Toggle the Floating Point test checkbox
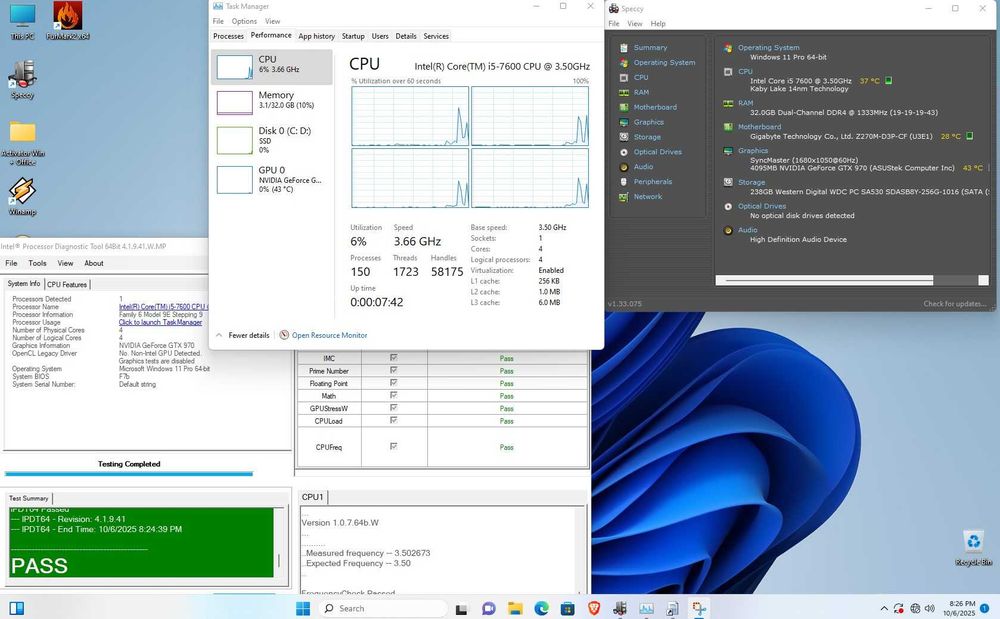Image resolution: width=1000 pixels, height=619 pixels. tap(393, 383)
